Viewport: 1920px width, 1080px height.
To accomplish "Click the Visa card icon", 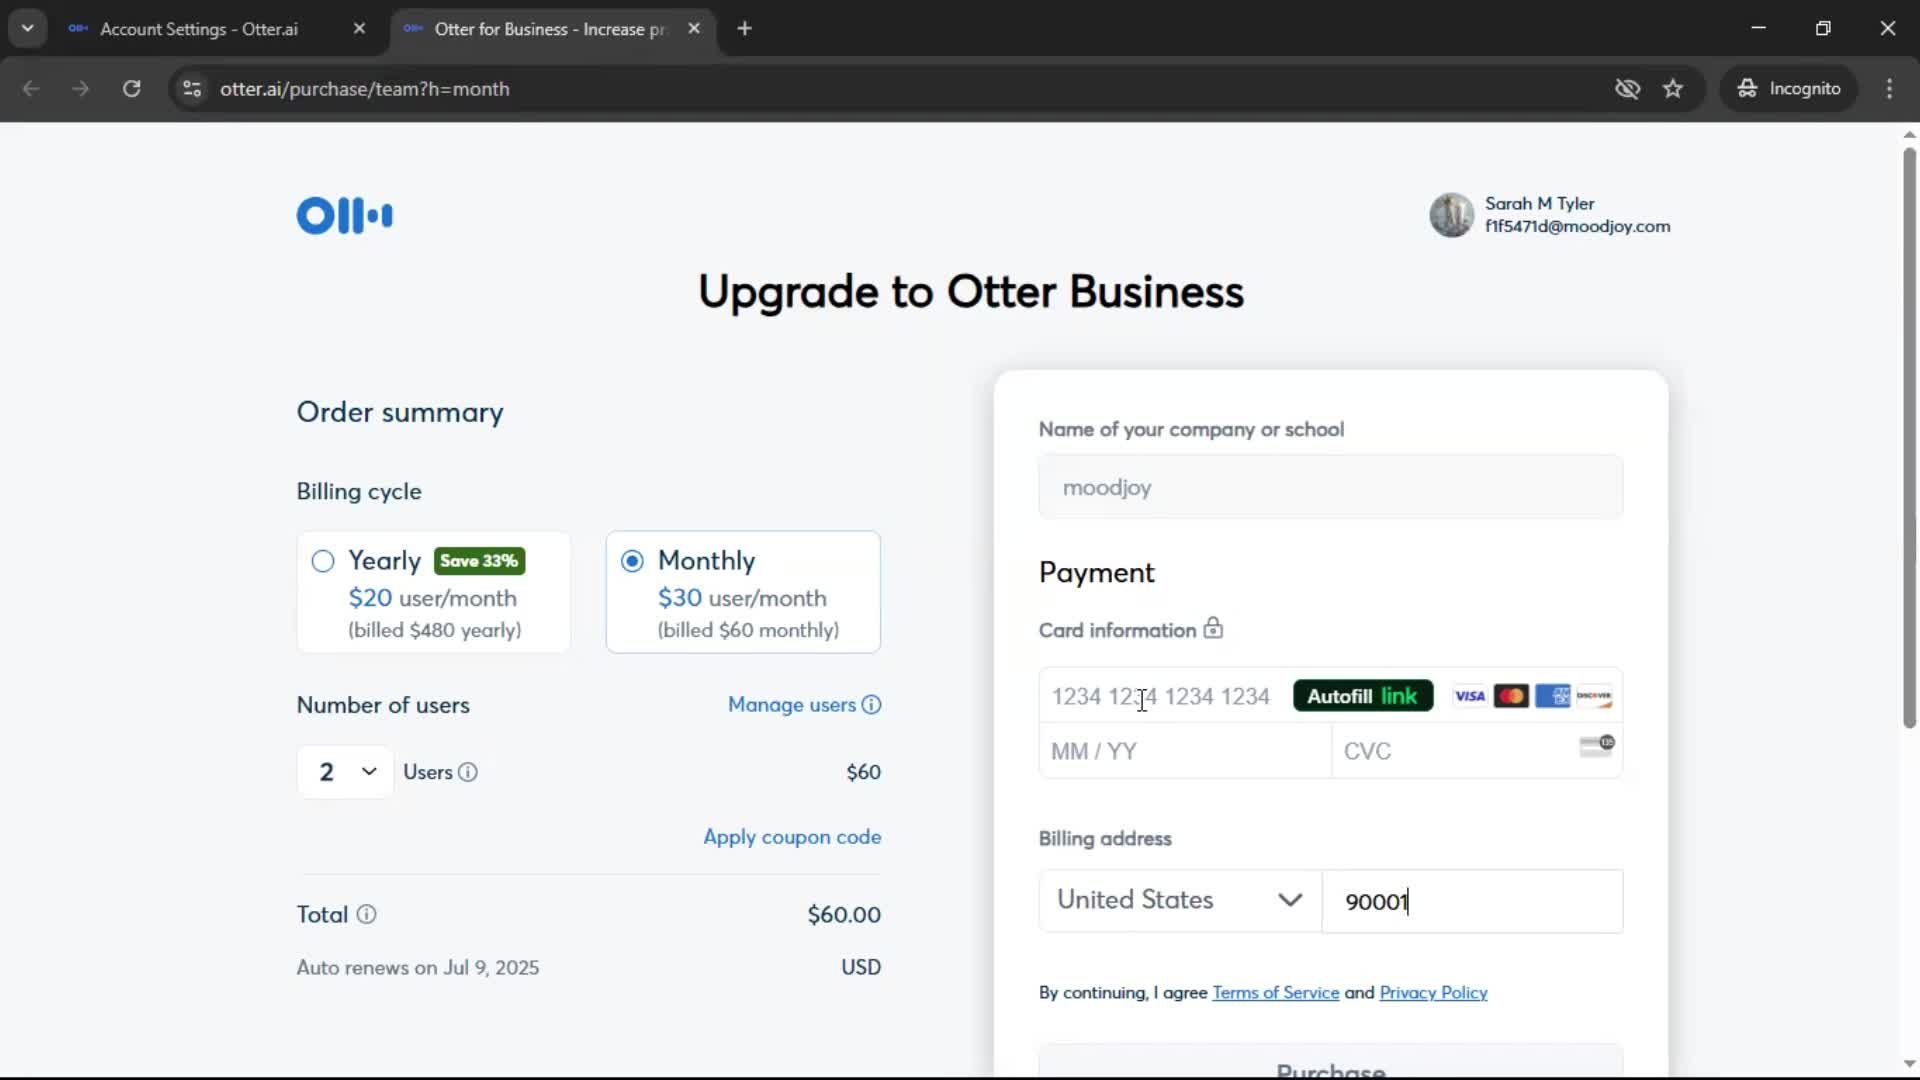I will coord(1469,696).
